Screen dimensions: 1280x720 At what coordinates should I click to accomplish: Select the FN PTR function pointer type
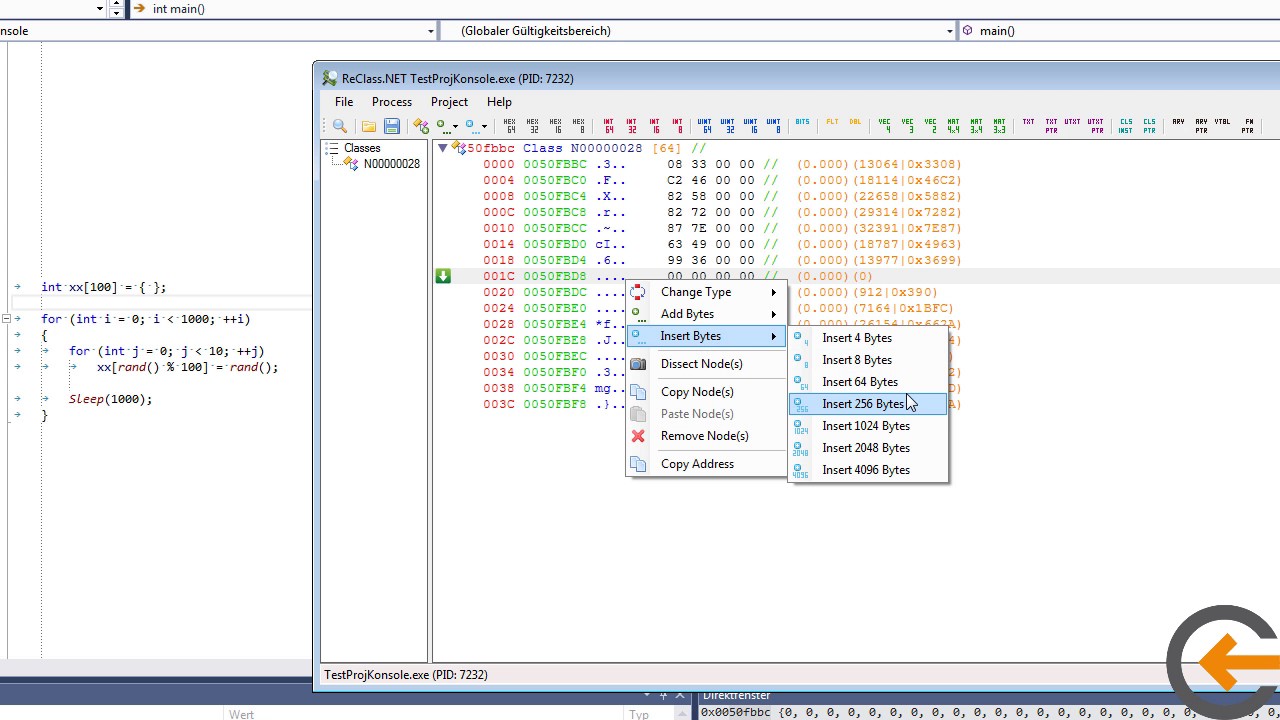tap(1248, 126)
